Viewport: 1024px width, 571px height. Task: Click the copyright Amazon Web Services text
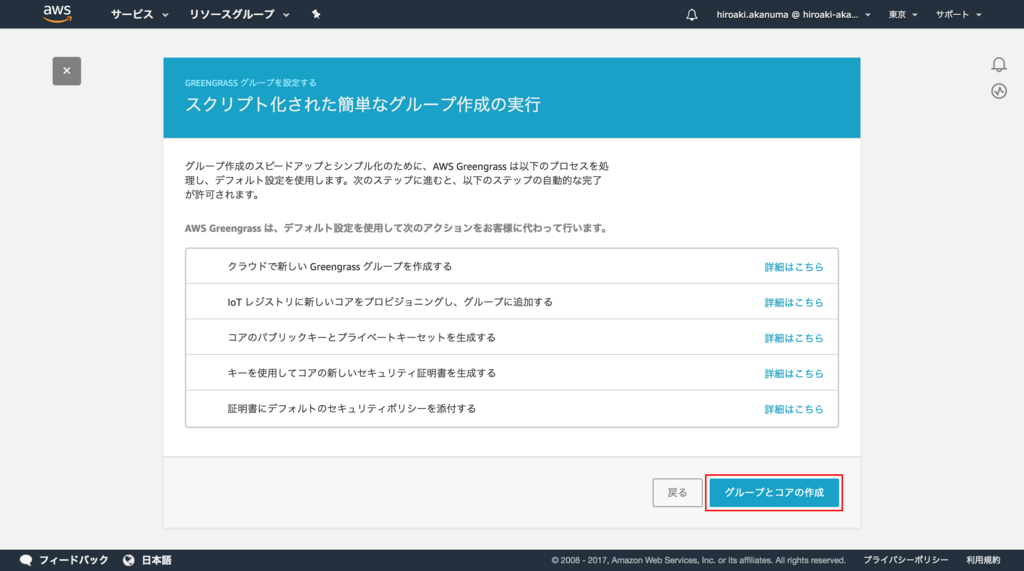point(698,560)
